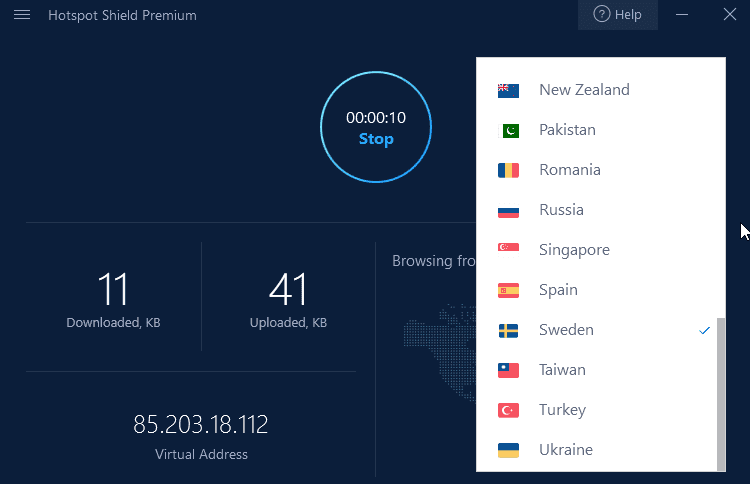Choose Russia in the dropdown
Image resolution: width=750 pixels, height=484 pixels.
600,210
